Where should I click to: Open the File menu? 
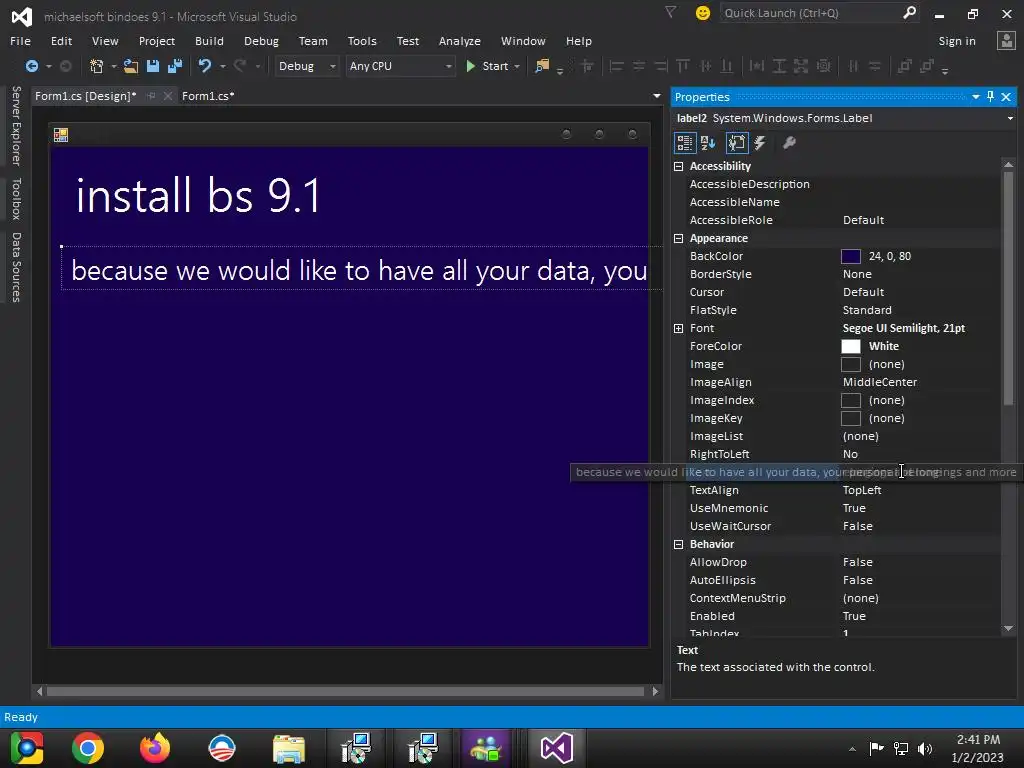click(x=20, y=41)
